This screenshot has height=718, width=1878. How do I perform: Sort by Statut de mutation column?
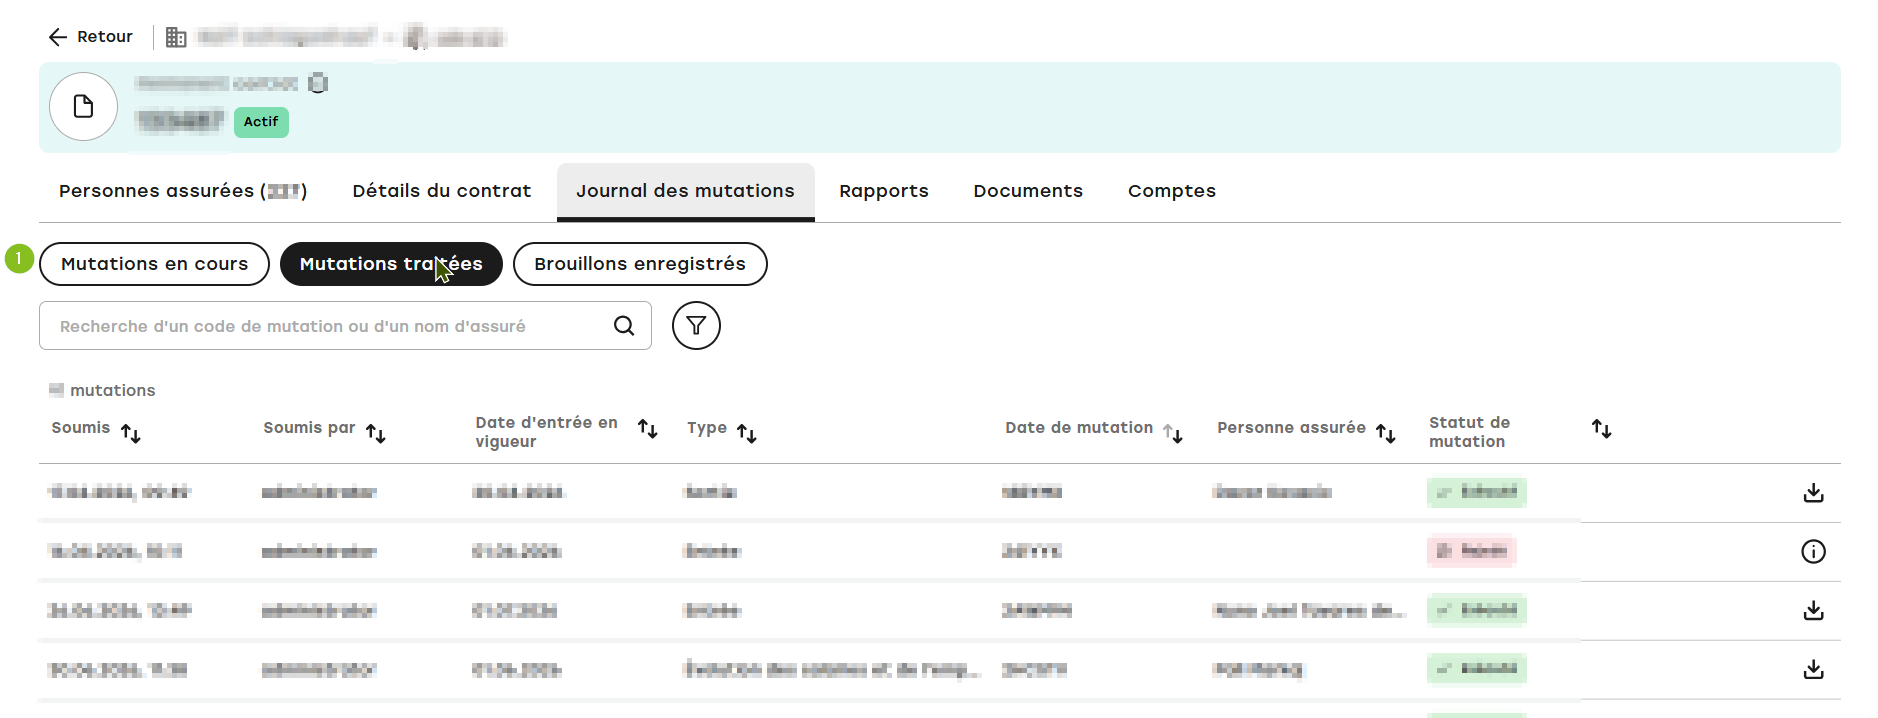[1602, 429]
